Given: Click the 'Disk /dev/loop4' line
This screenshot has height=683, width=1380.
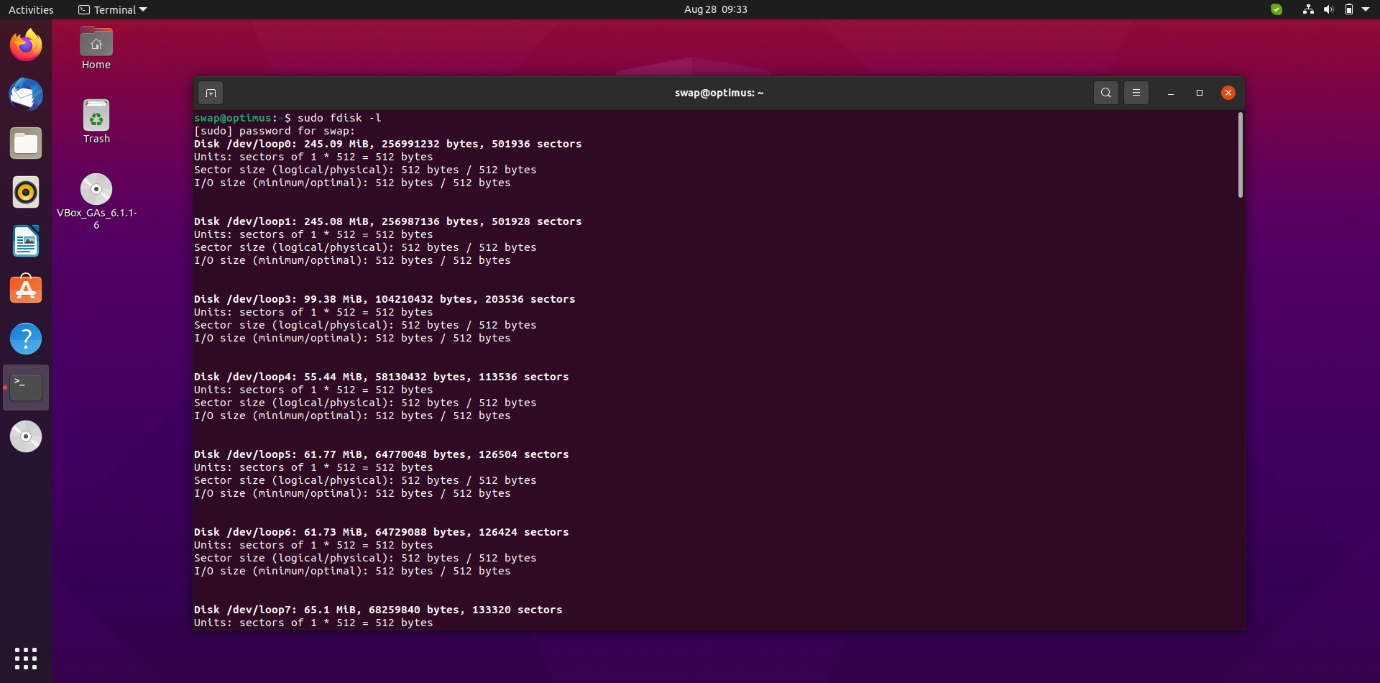Looking at the screenshot, I should click(x=381, y=377).
